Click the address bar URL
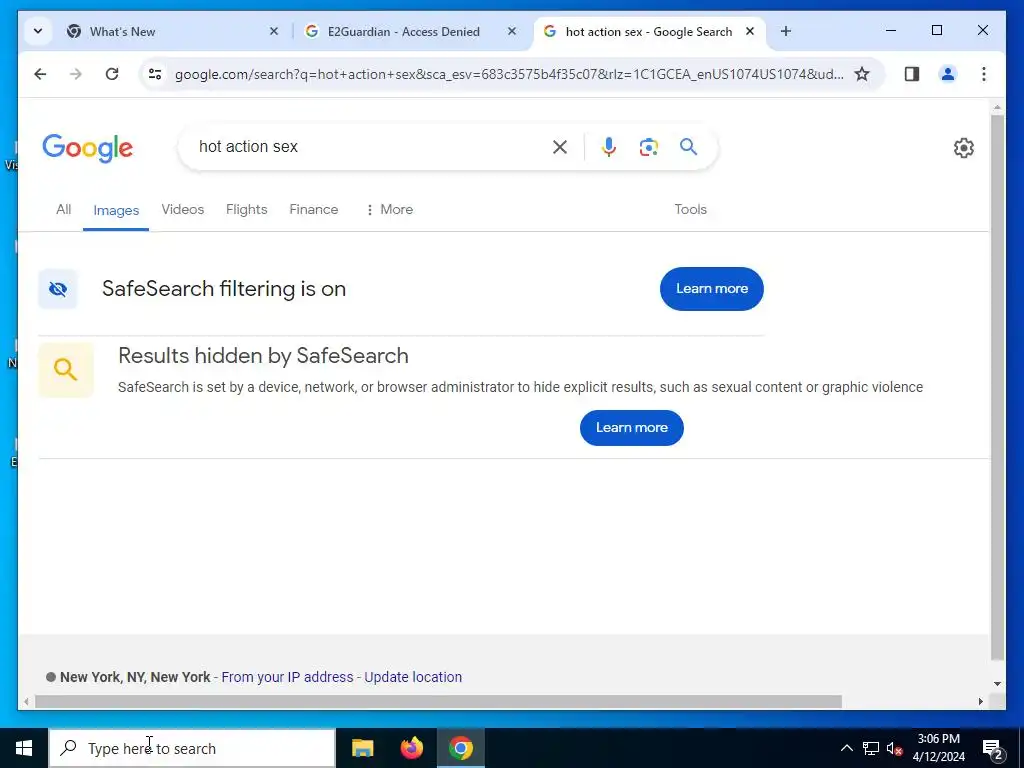 click(509, 74)
